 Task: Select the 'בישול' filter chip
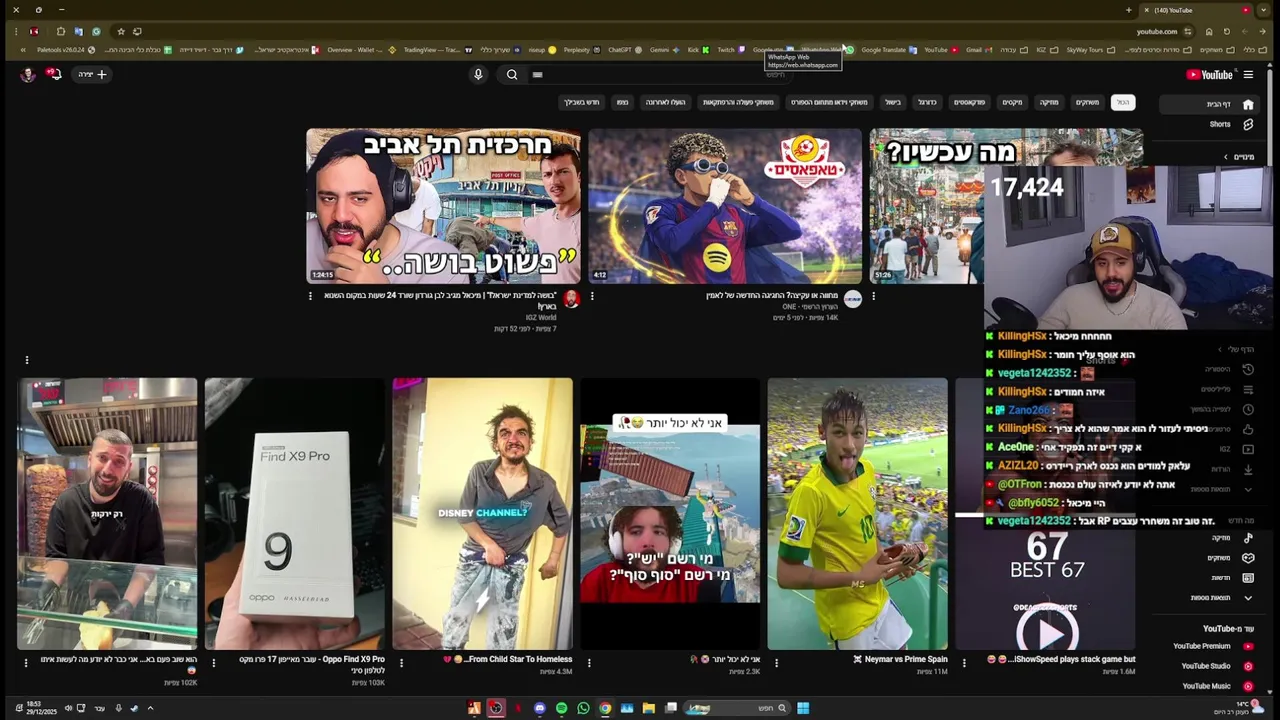[x=893, y=102]
